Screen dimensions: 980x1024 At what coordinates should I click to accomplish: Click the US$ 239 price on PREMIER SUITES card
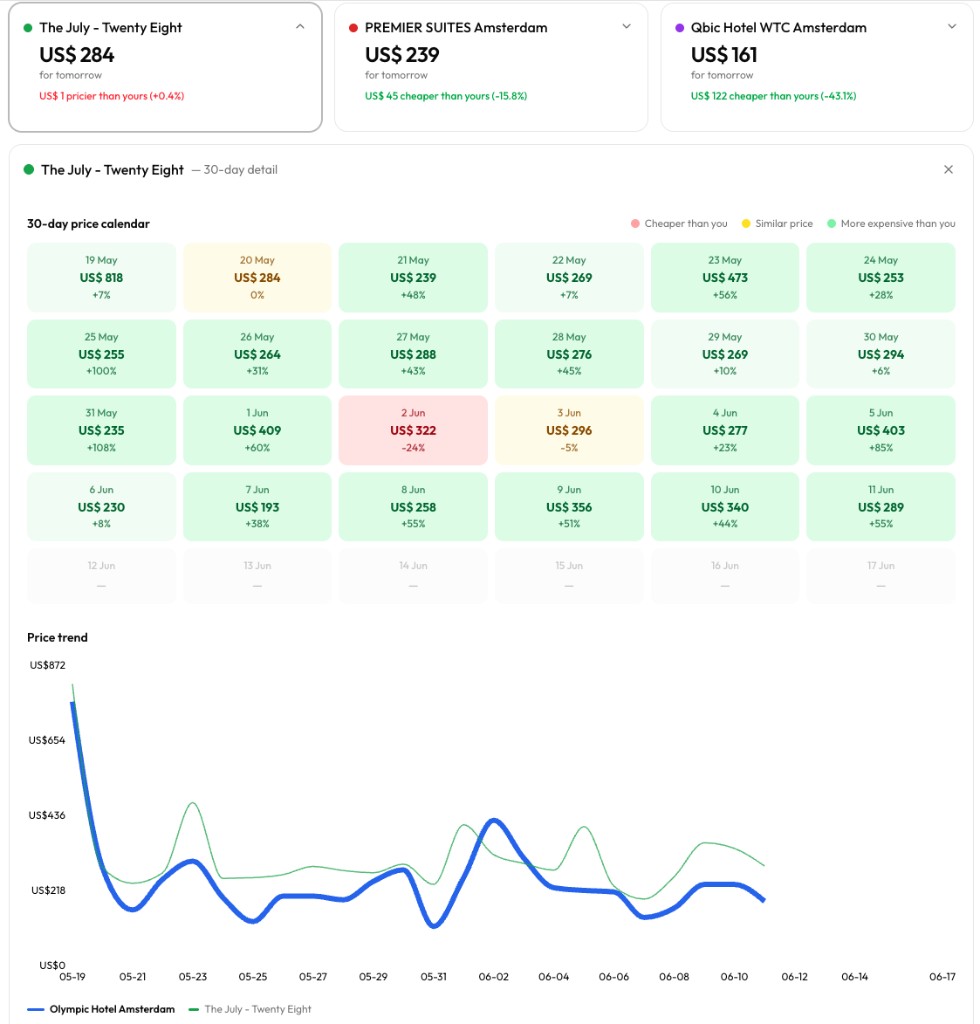tap(402, 55)
